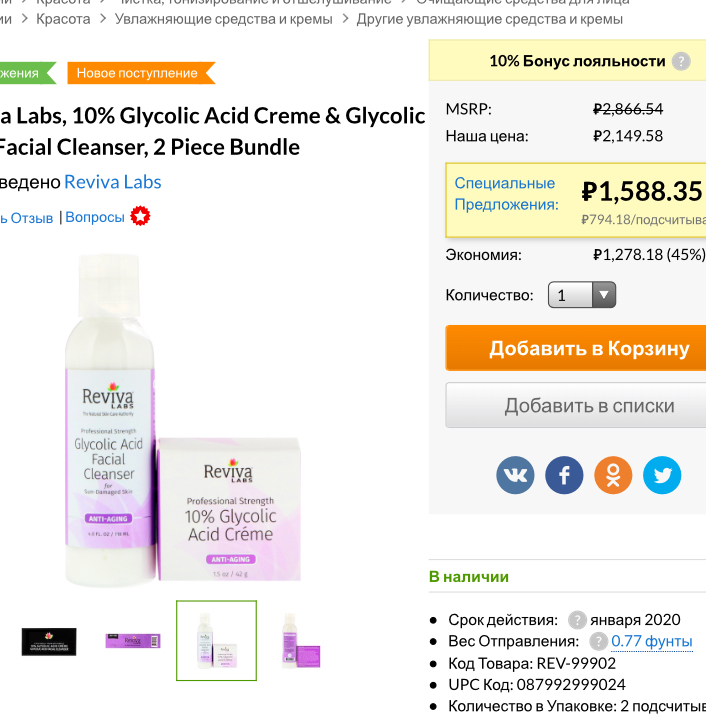Go to Увлажняющие средства и кремы breadcrumb
The image size is (706, 721).
(x=223, y=19)
